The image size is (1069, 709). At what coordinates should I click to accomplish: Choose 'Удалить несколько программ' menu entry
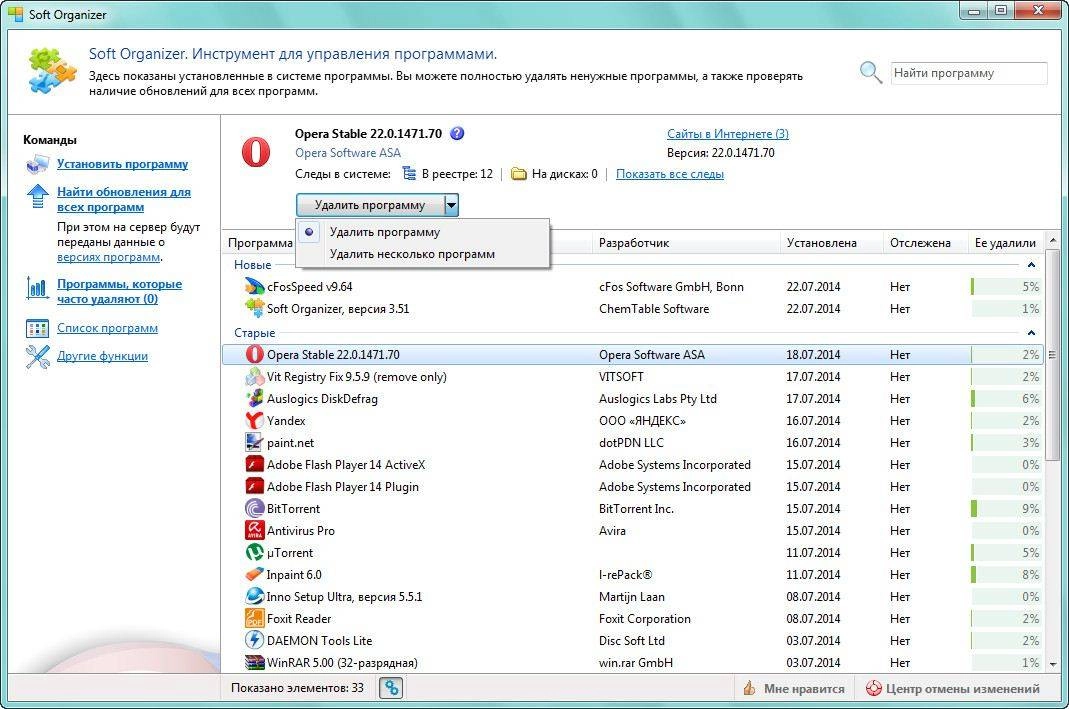point(423,254)
